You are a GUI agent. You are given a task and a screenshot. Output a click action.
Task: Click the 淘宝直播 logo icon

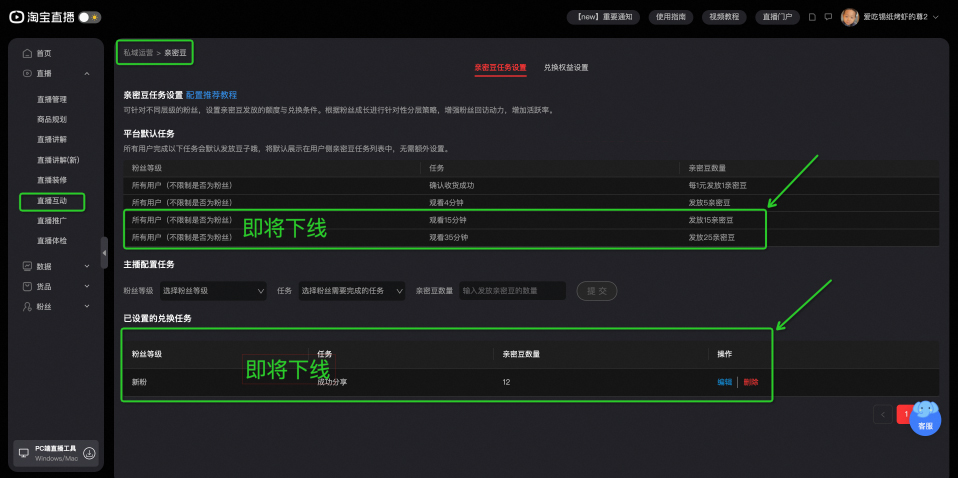(x=16, y=17)
